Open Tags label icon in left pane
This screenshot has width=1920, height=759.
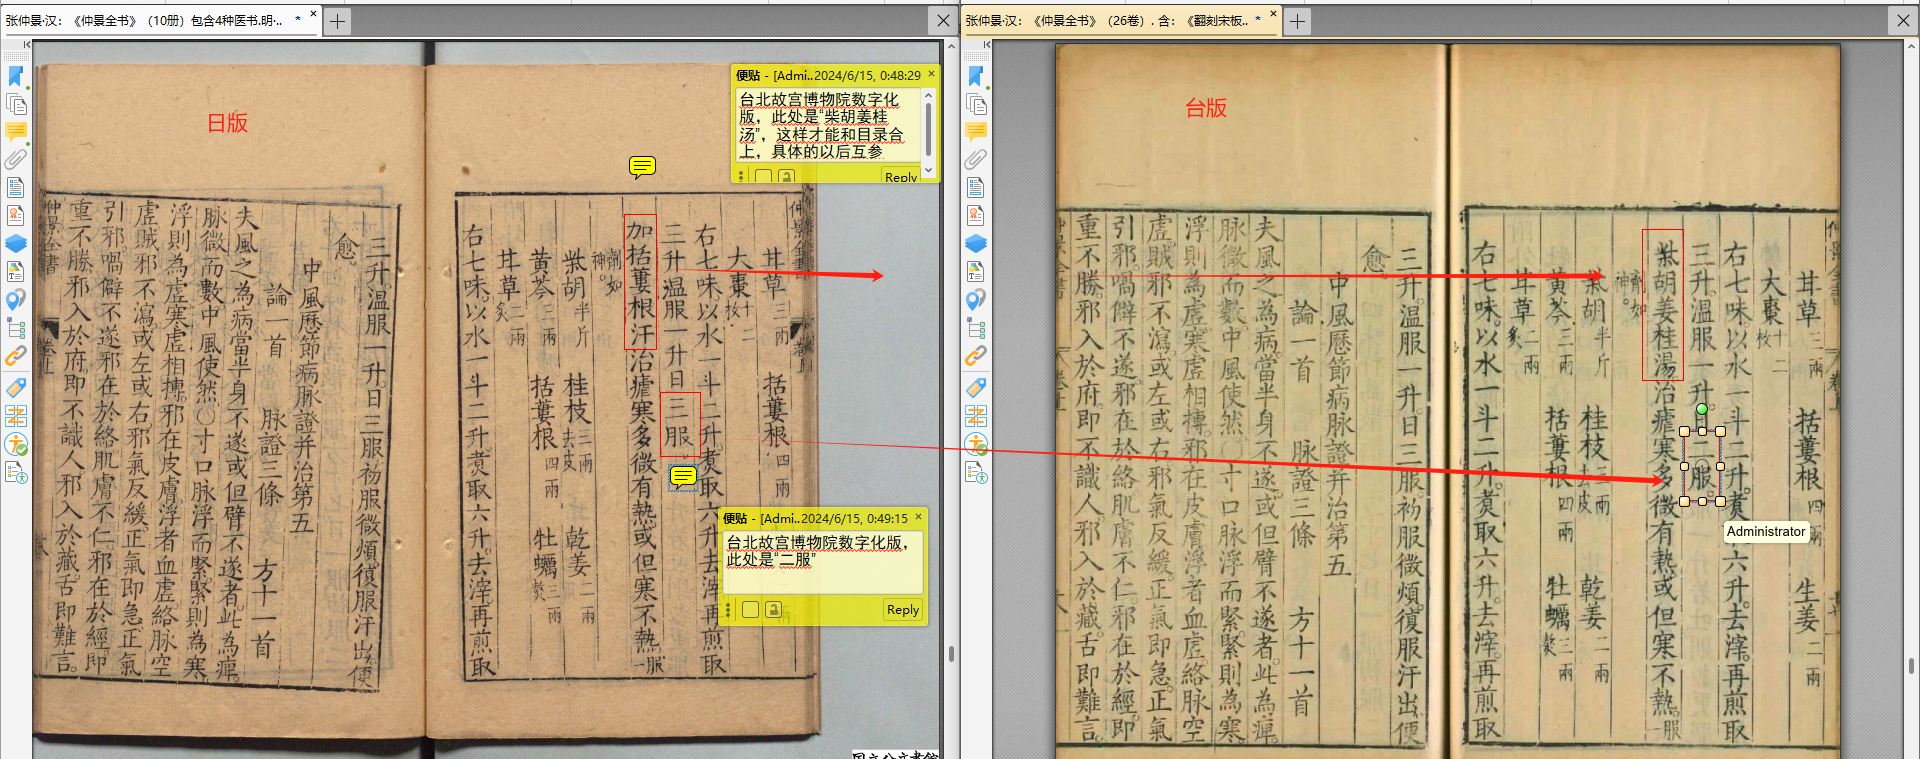15,387
